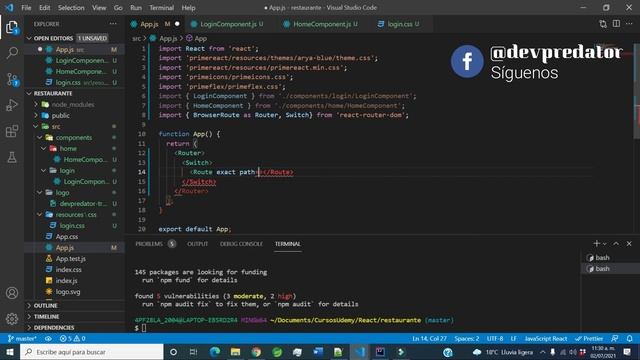The image size is (640, 360).
Task: Collapse the RESTAURANTE folder section
Action: [29, 93]
